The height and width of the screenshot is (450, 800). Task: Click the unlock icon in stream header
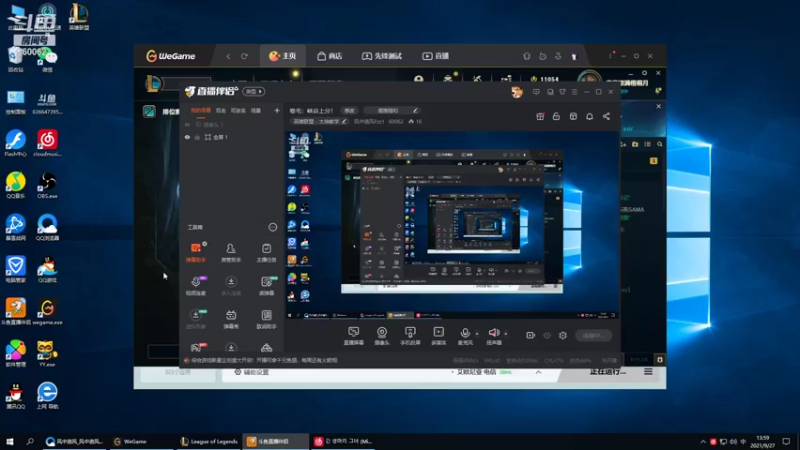pyautogui.click(x=556, y=116)
